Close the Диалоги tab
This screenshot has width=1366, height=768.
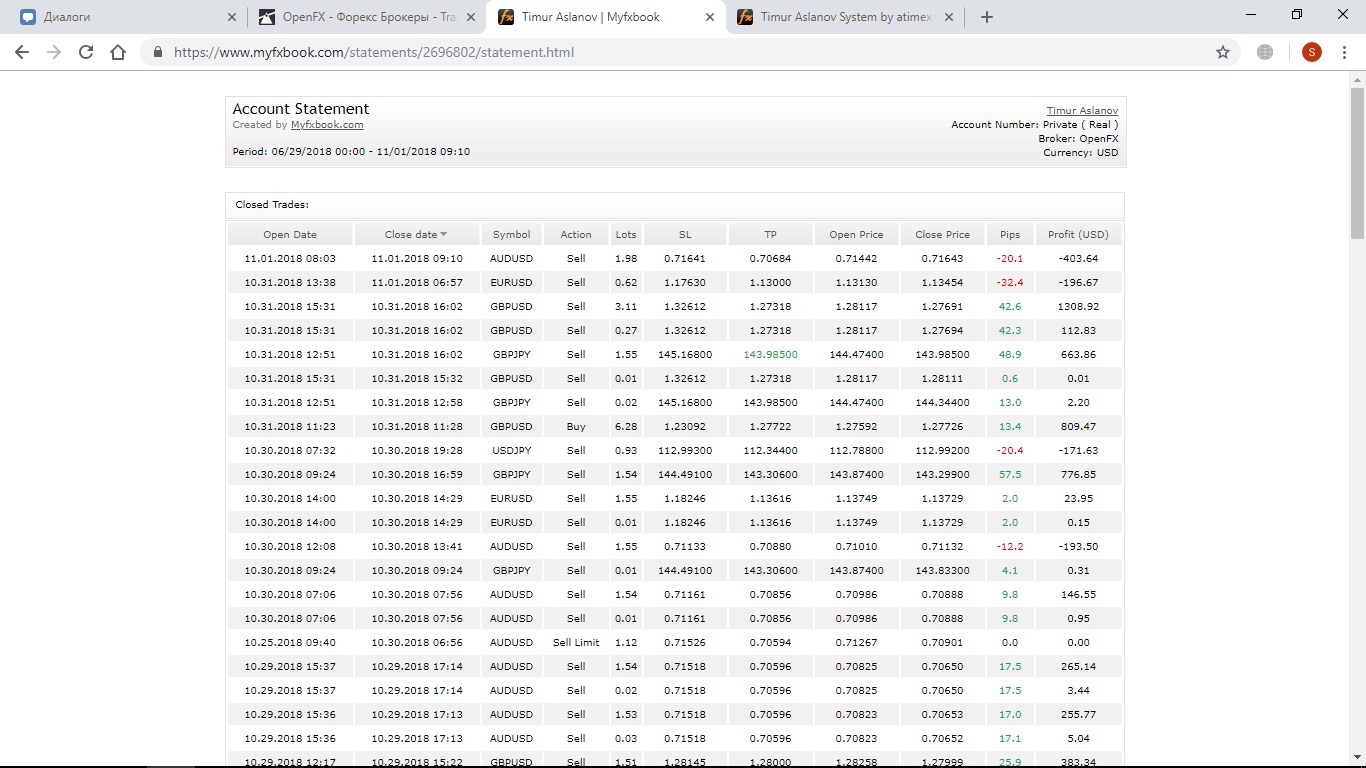point(232,17)
